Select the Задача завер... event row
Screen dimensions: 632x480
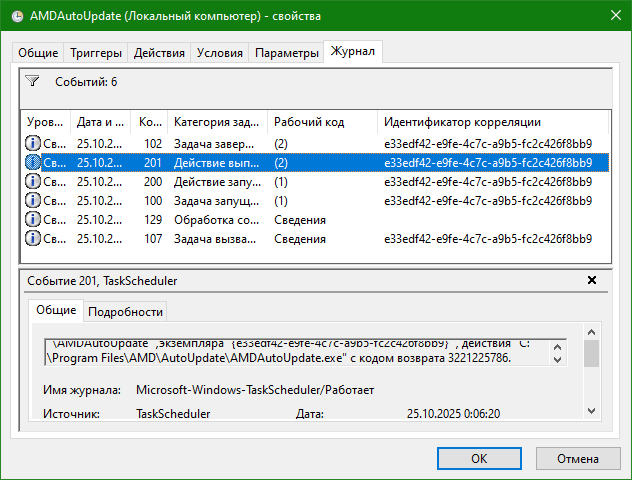(315, 143)
